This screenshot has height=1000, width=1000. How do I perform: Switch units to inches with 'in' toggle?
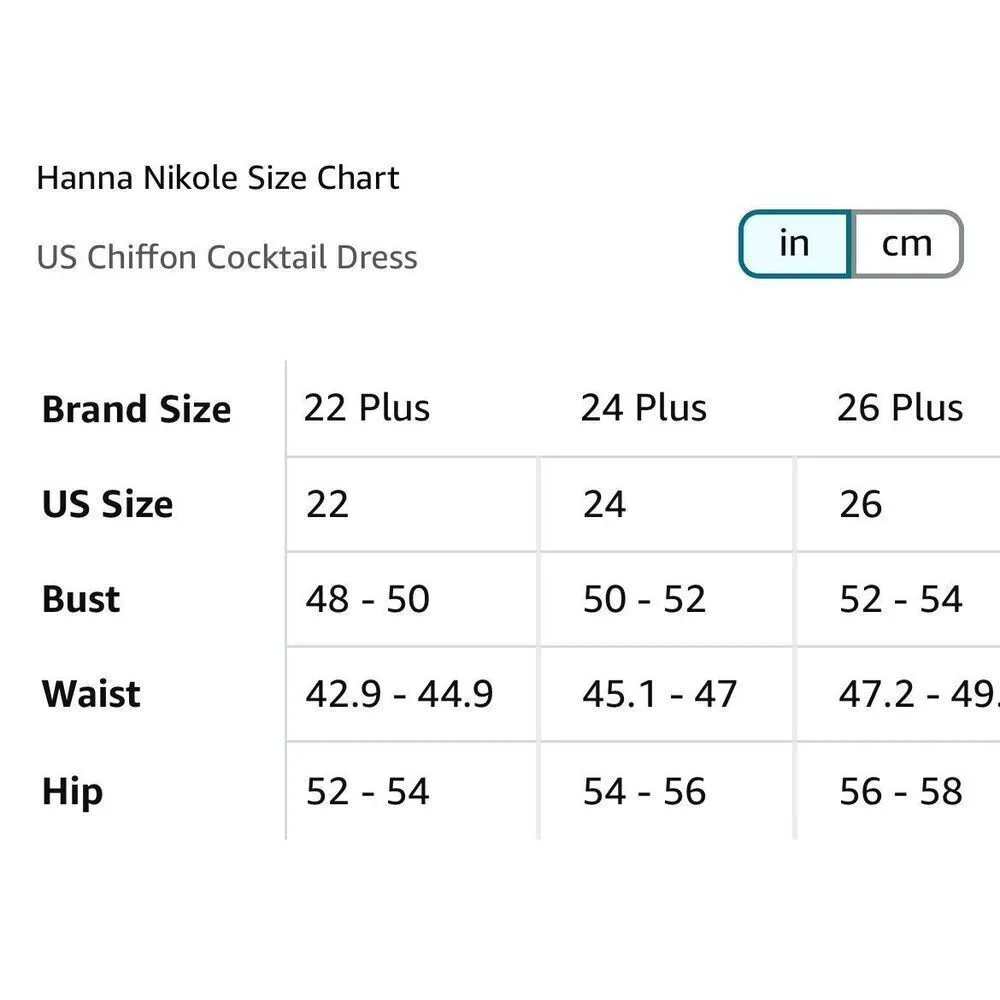(795, 243)
